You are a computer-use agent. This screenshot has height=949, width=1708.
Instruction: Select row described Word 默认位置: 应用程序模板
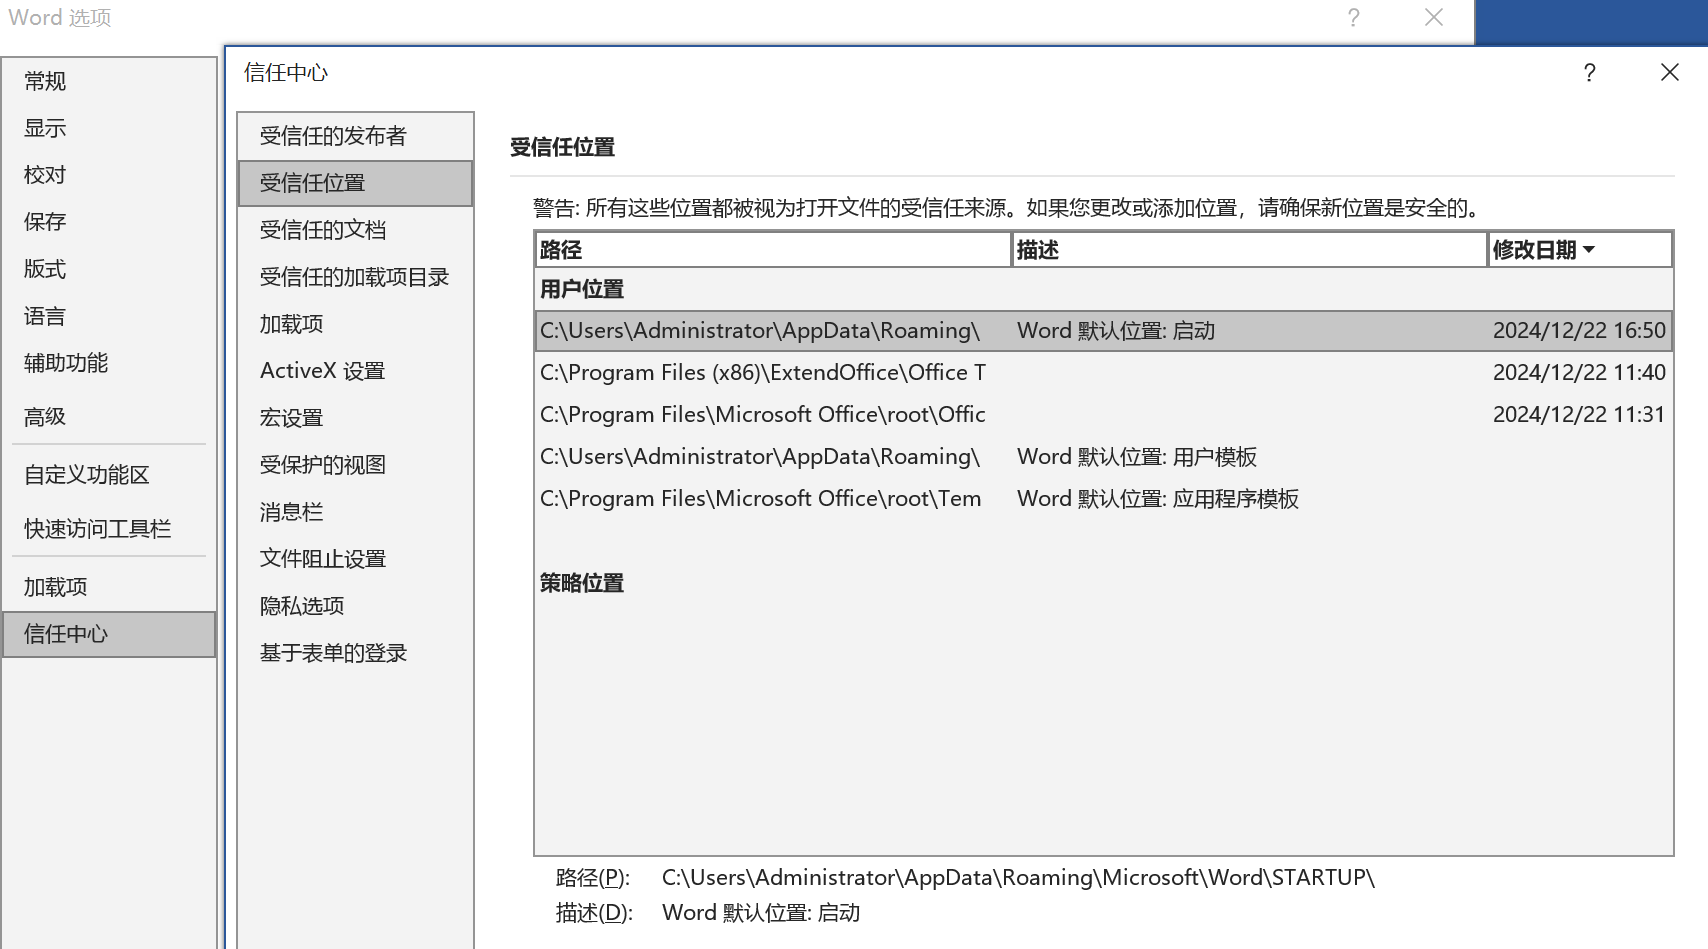click(1104, 499)
